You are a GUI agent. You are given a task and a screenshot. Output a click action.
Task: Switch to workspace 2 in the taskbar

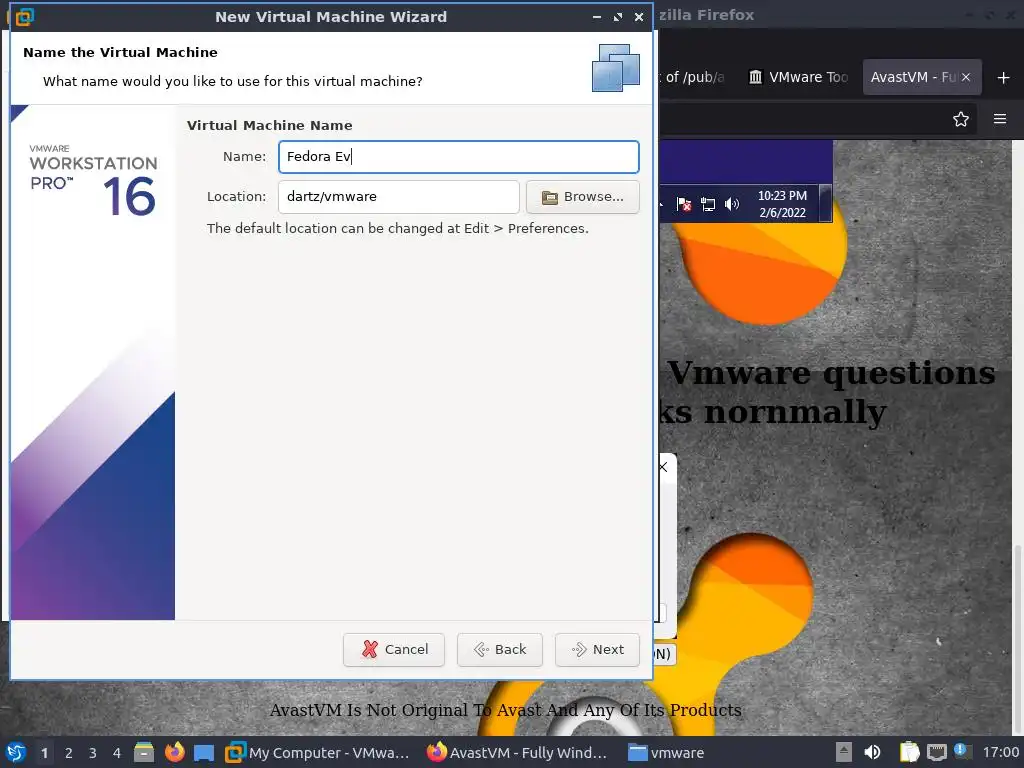(69, 753)
